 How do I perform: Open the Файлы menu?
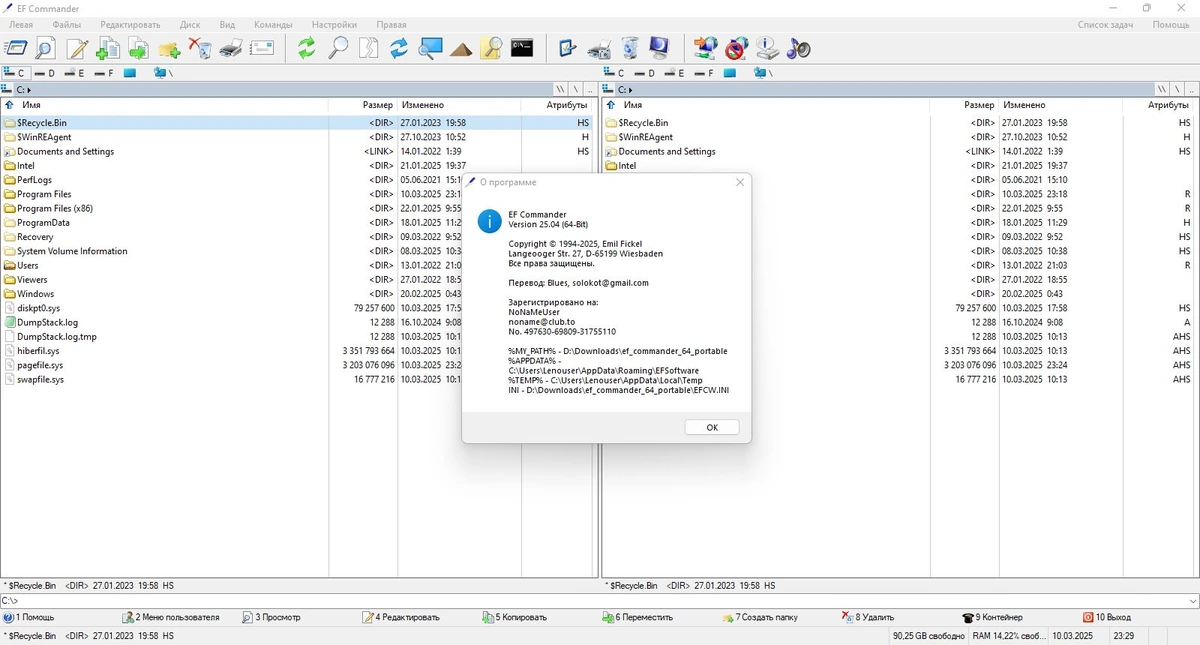click(67, 24)
